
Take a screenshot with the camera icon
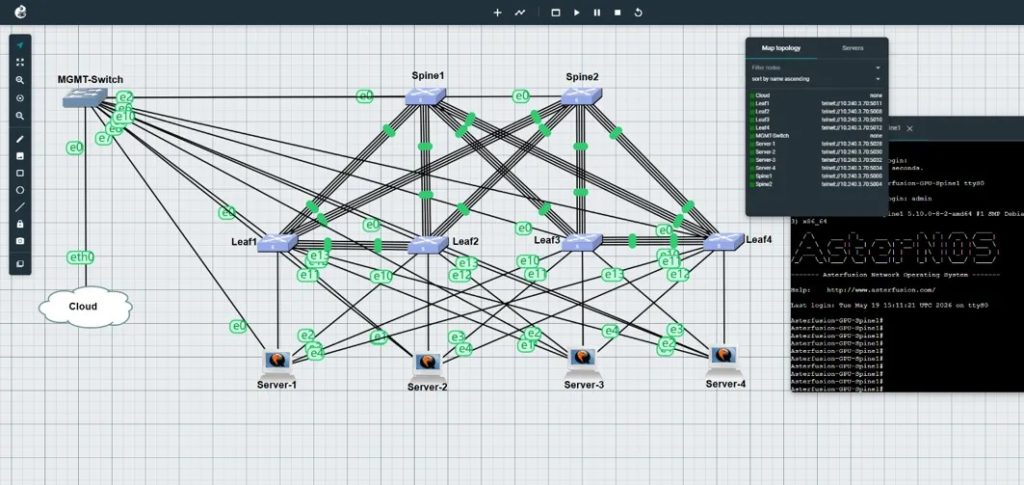click(x=20, y=241)
